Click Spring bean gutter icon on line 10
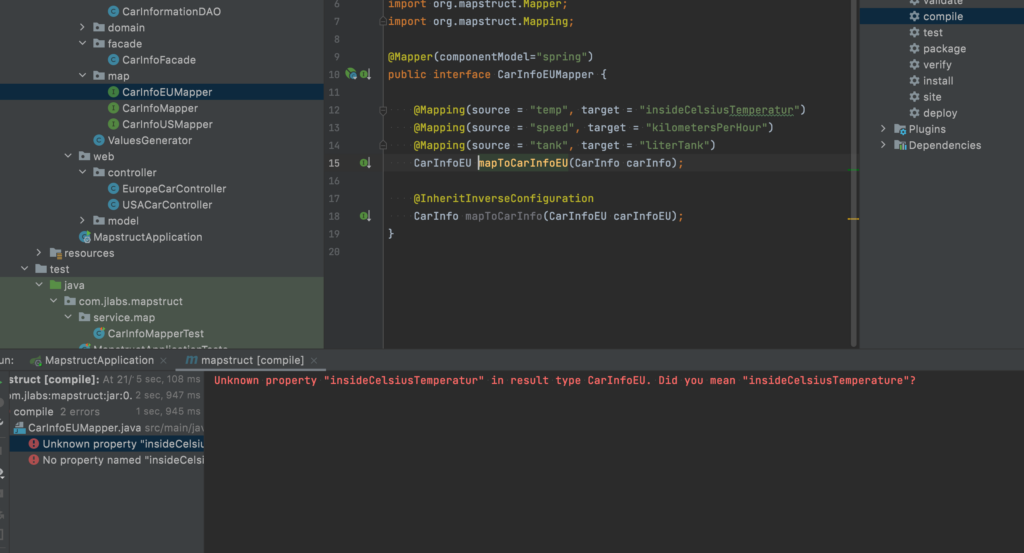The height and width of the screenshot is (553, 1024). click(x=351, y=74)
